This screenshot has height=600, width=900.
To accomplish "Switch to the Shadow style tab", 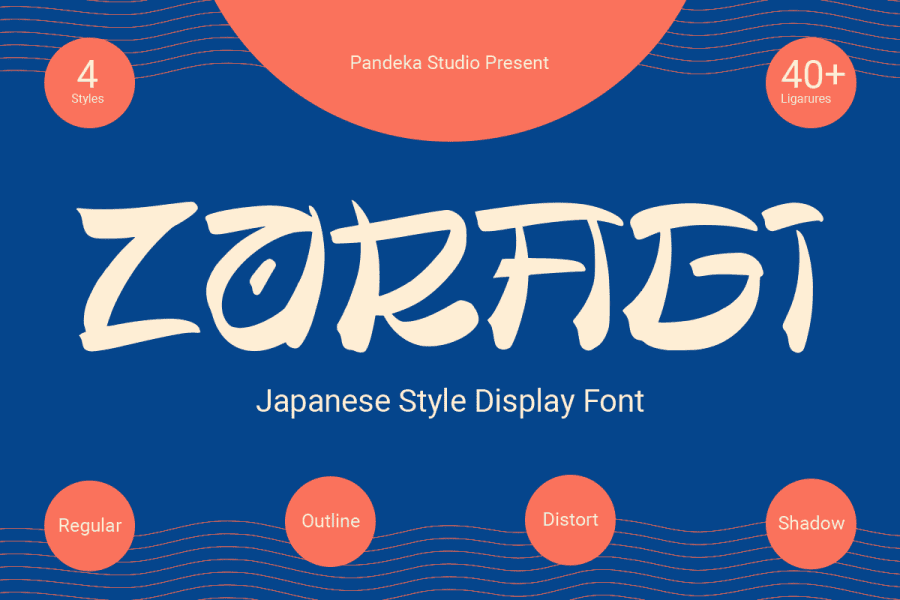I will (x=811, y=523).
